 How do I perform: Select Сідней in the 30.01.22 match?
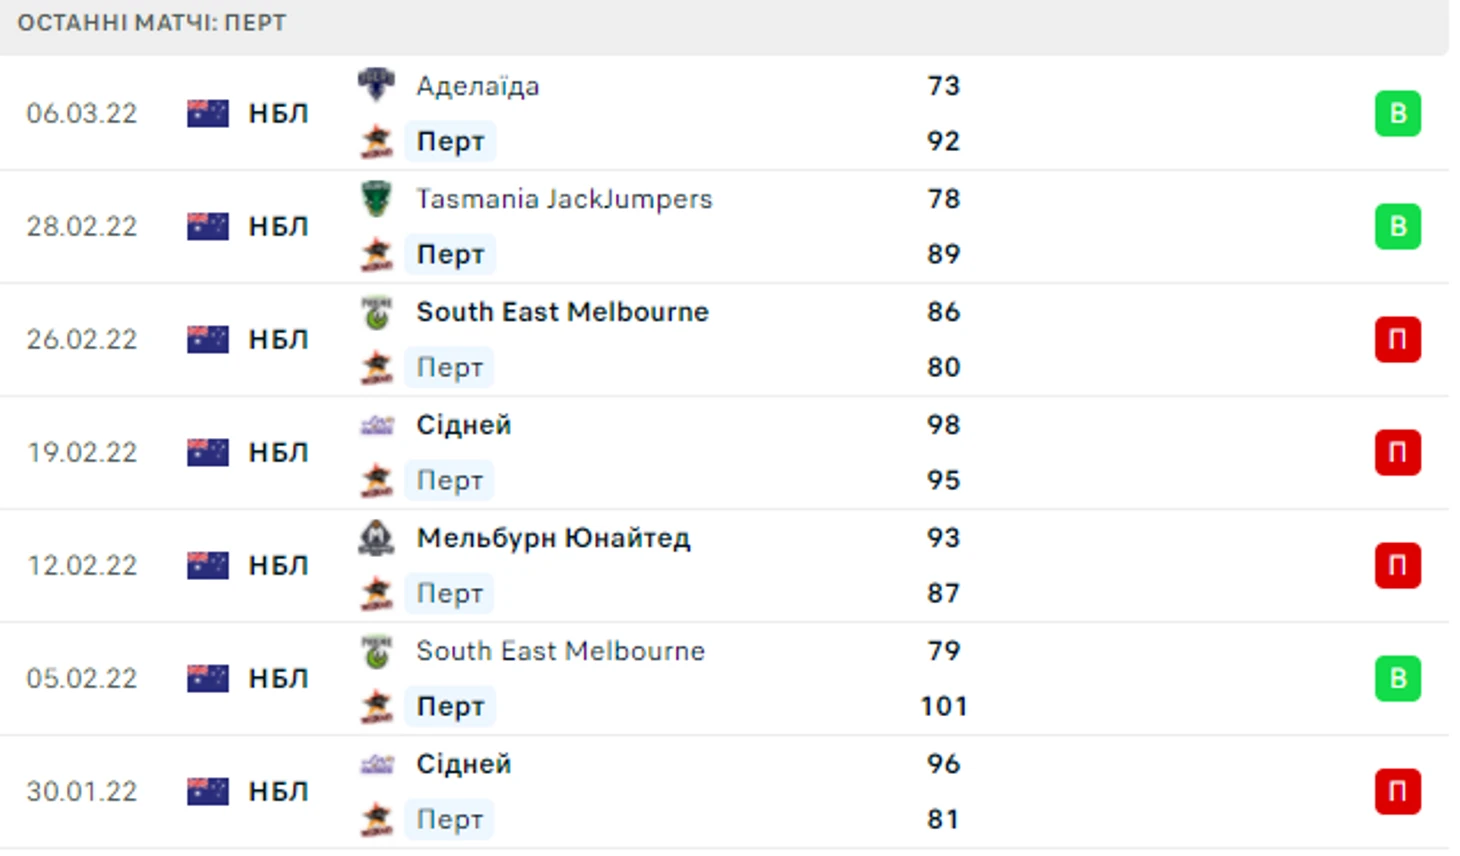(x=464, y=764)
